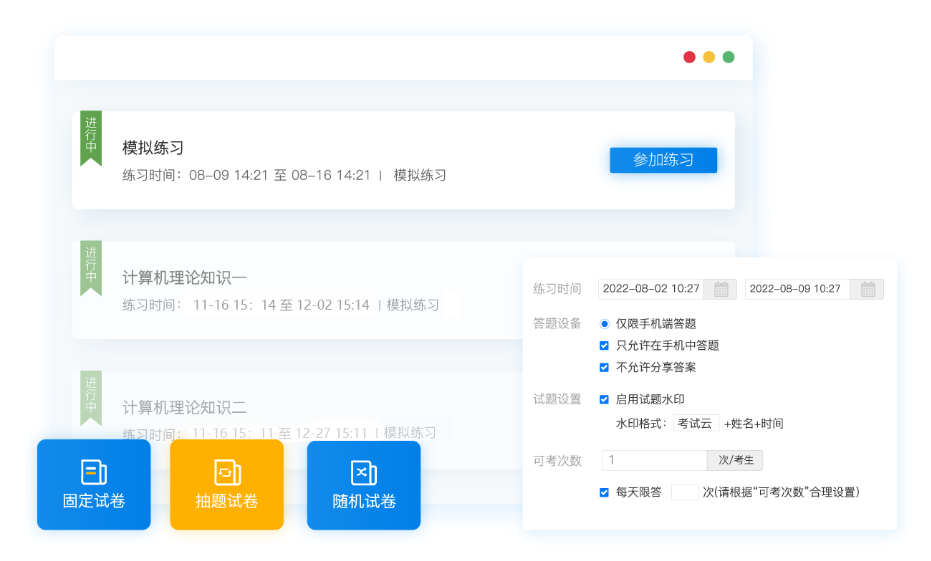Image resolution: width=931 pixels, height=561 pixels.
Task: Disable the 启用试题水印 checkbox
Action: coord(604,399)
